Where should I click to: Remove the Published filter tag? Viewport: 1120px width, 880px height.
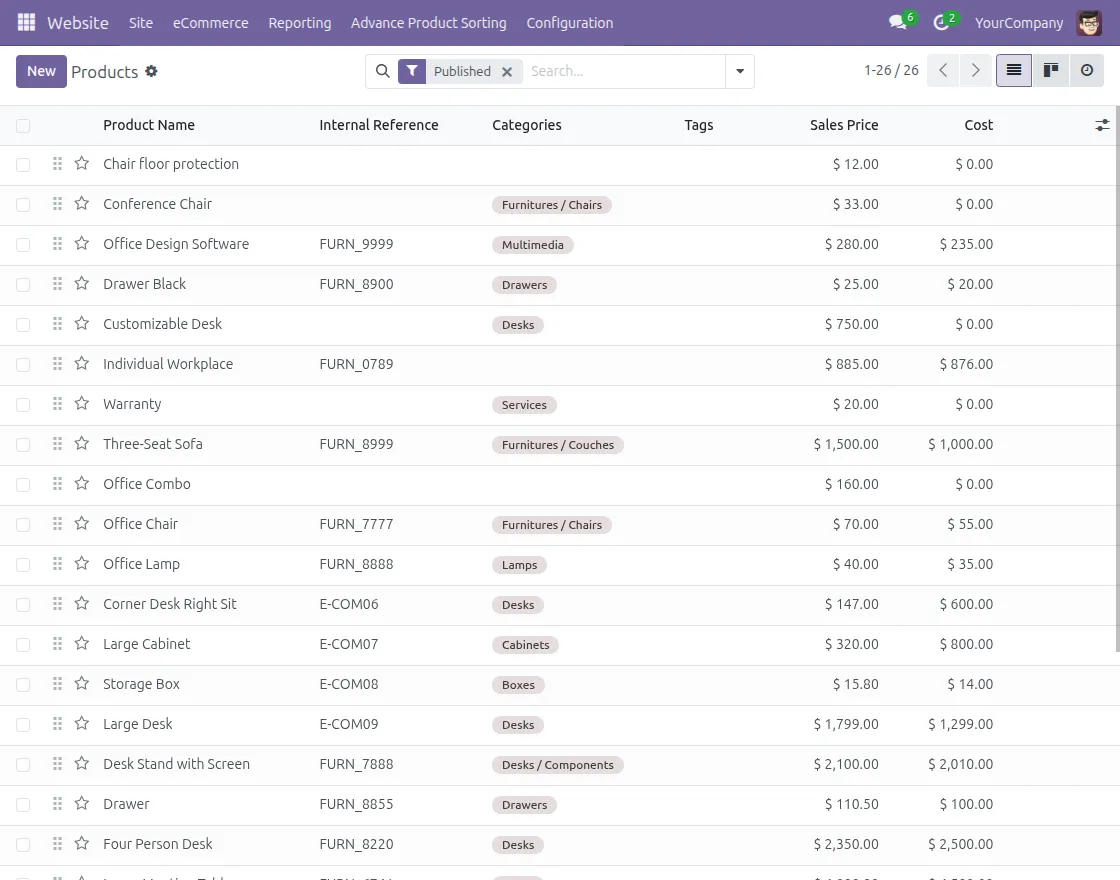(507, 72)
